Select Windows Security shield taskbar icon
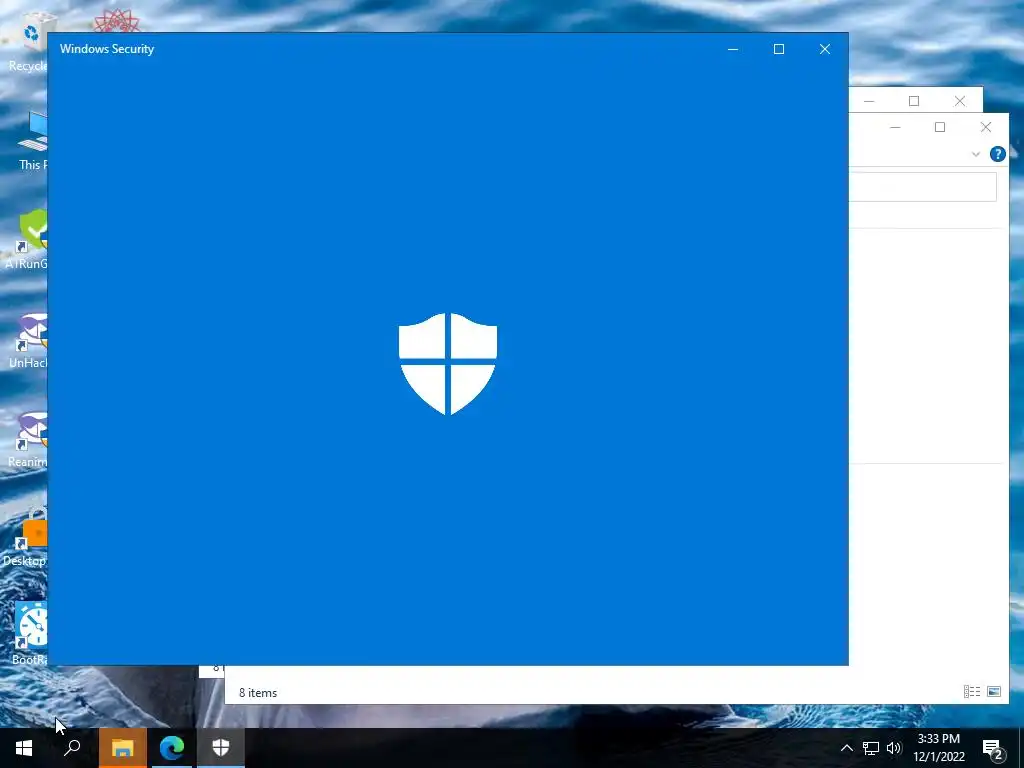Image resolution: width=1024 pixels, height=768 pixels. (221, 748)
